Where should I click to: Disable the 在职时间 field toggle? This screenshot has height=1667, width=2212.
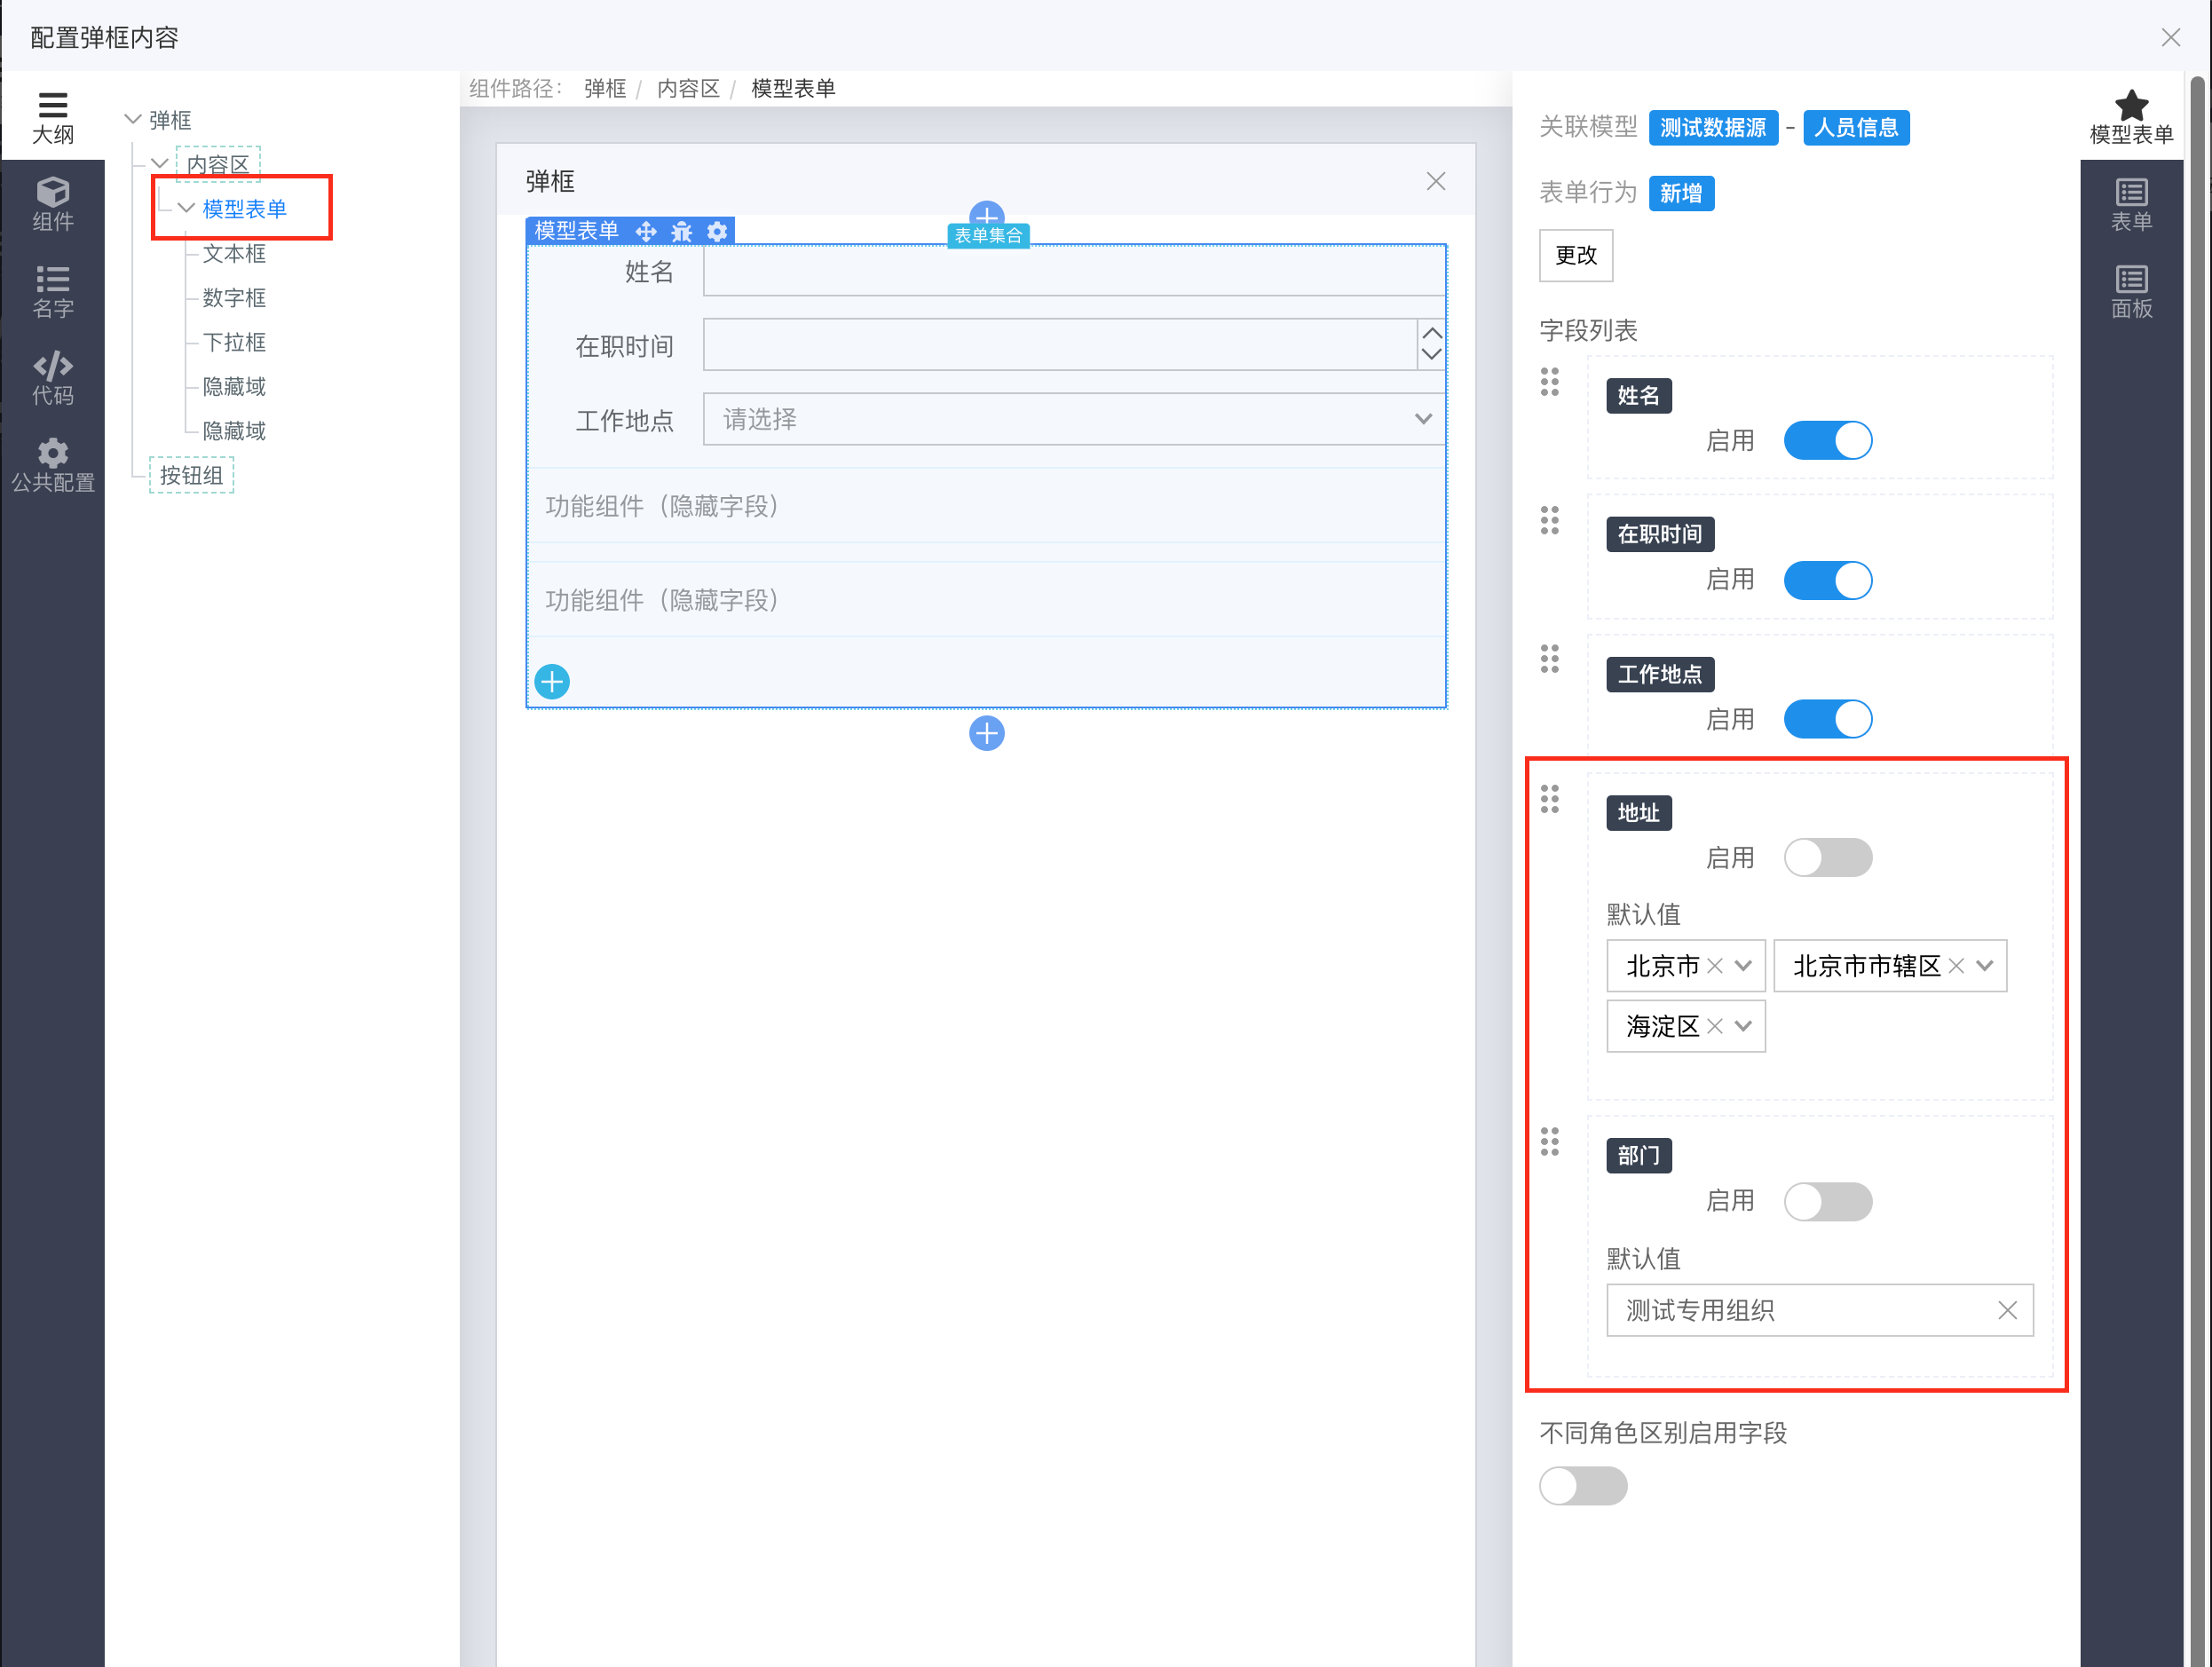(1828, 580)
